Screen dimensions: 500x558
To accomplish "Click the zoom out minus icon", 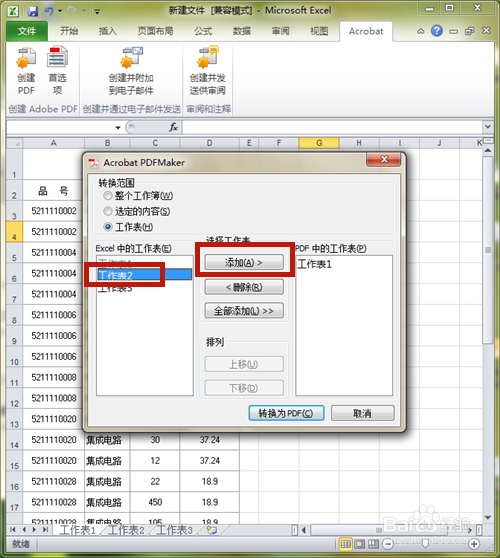I will coord(388,544).
